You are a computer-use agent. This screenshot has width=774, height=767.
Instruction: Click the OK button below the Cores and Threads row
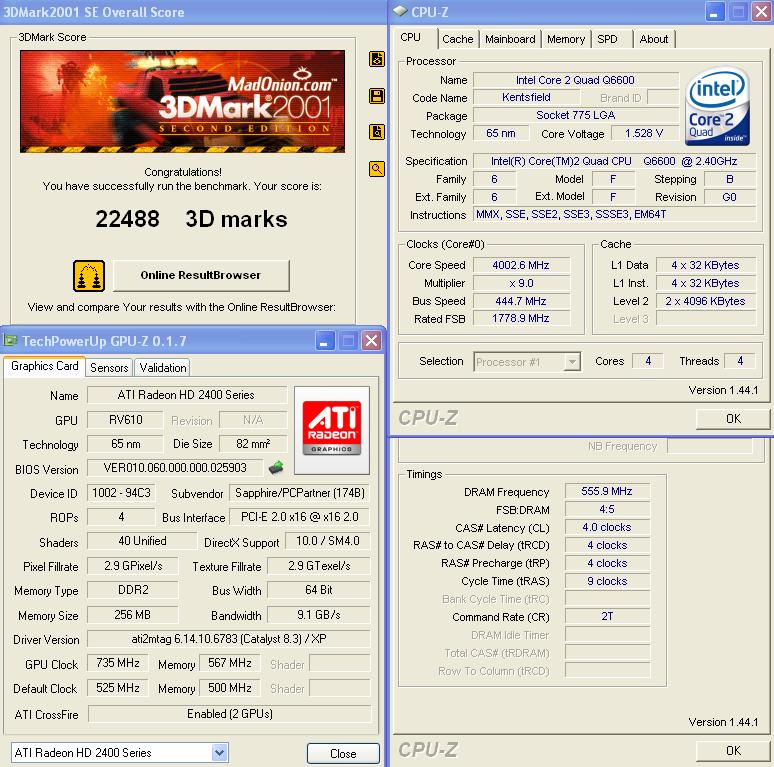[733, 419]
